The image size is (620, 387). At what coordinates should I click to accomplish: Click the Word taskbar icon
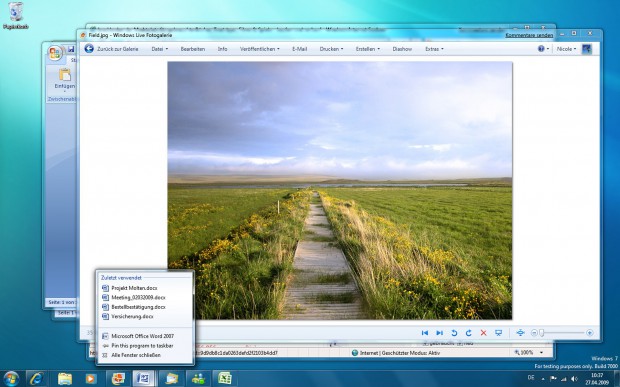pyautogui.click(x=143, y=379)
